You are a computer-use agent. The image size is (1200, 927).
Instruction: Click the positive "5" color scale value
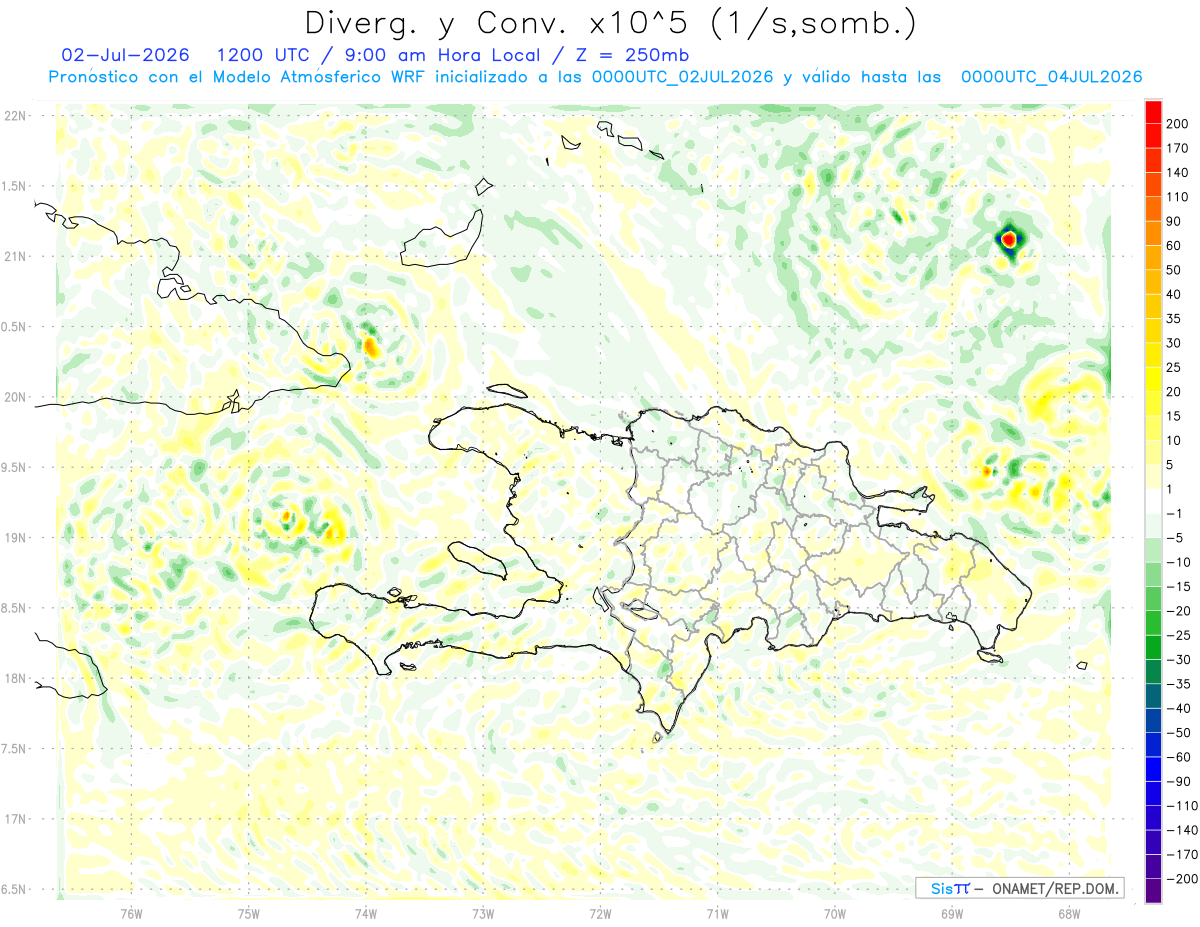pyautogui.click(x=1171, y=465)
